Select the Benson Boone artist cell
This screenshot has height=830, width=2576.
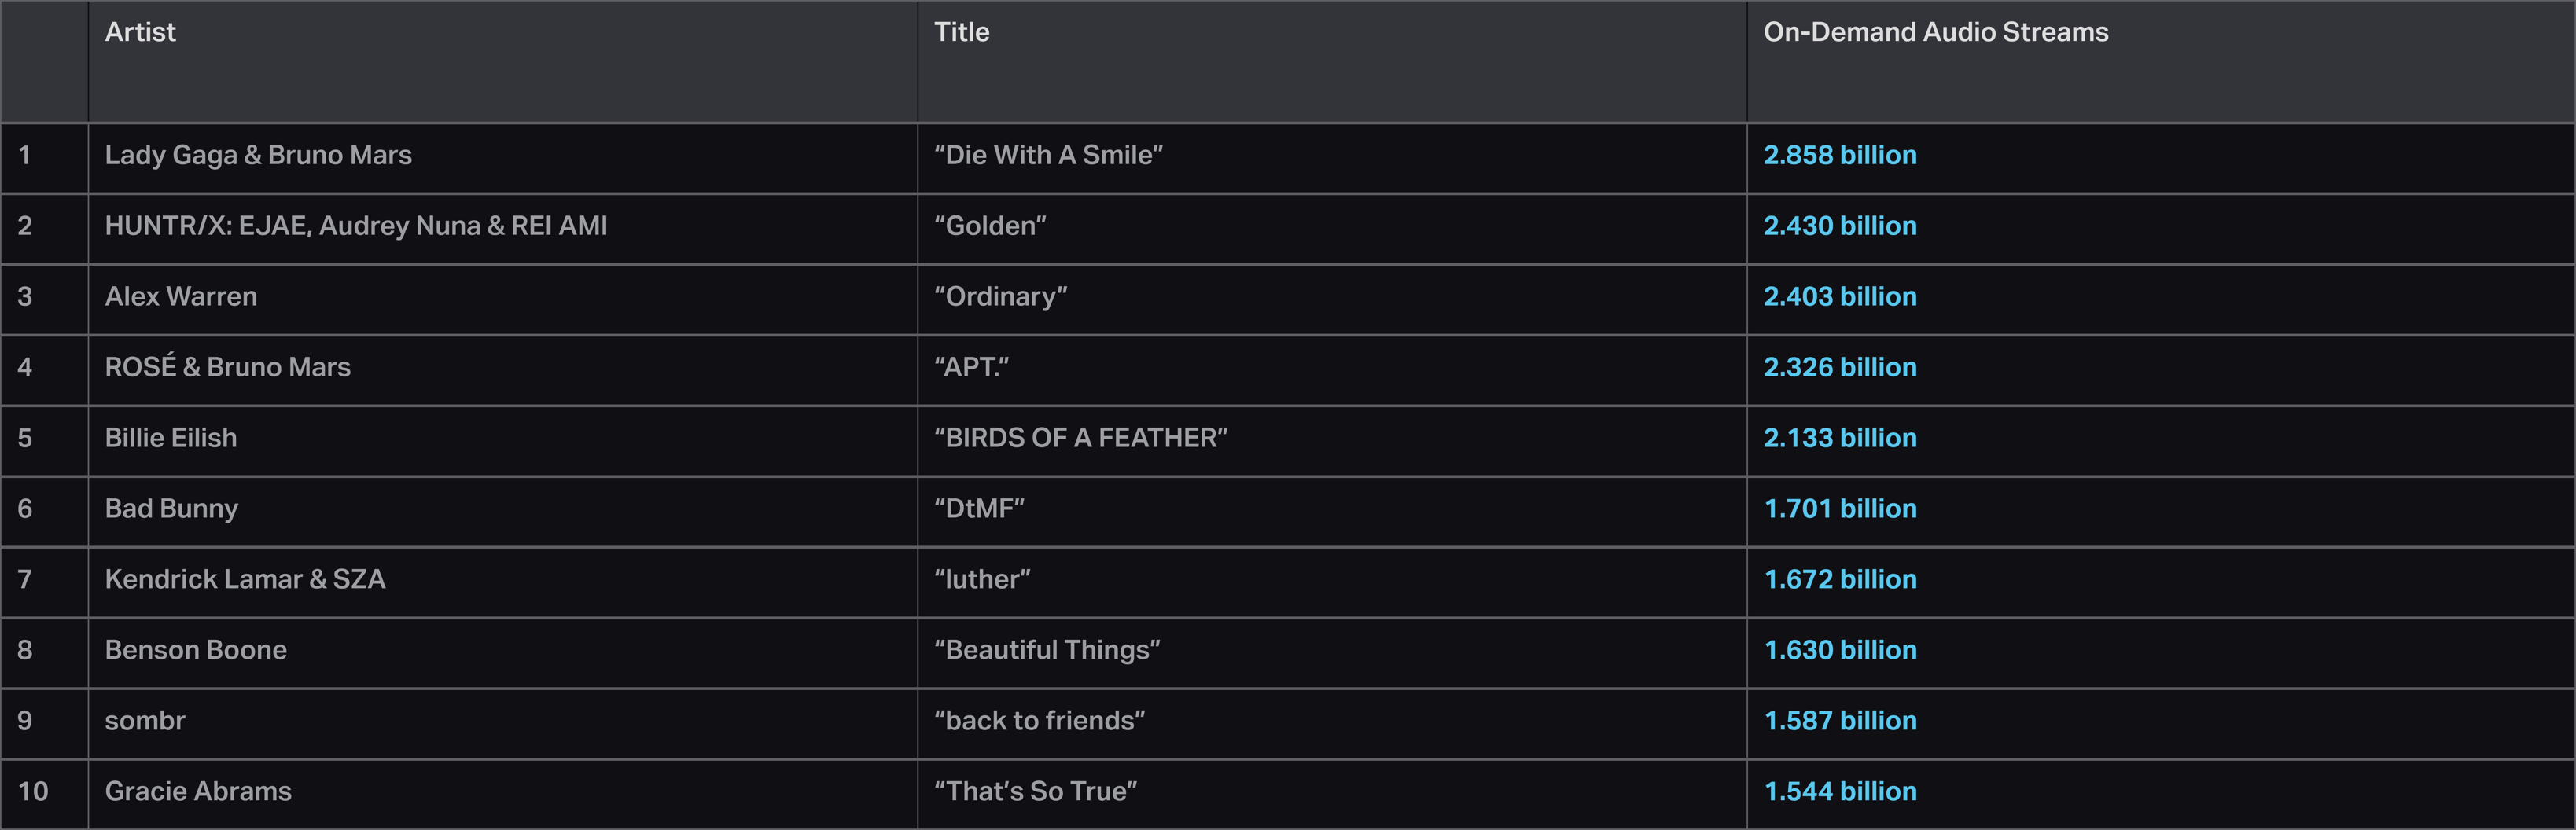pos(195,650)
